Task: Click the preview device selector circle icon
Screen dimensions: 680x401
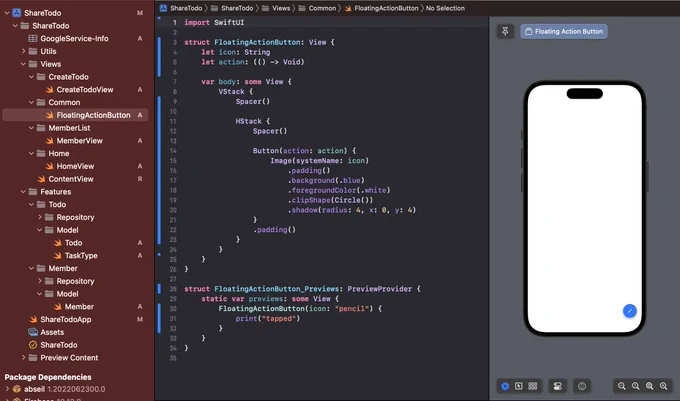Action: (x=582, y=386)
